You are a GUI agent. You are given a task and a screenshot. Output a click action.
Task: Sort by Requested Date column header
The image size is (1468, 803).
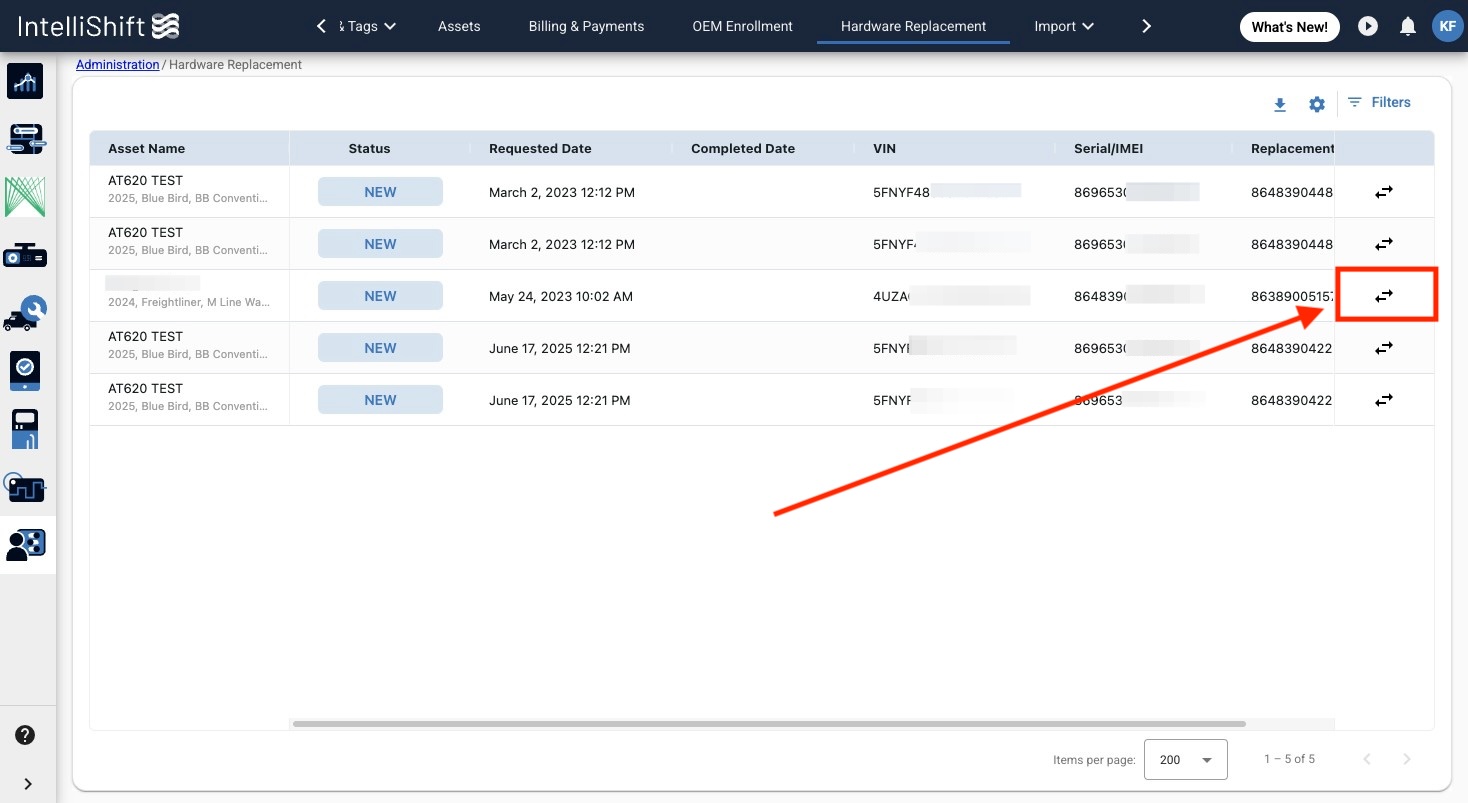[x=540, y=148]
